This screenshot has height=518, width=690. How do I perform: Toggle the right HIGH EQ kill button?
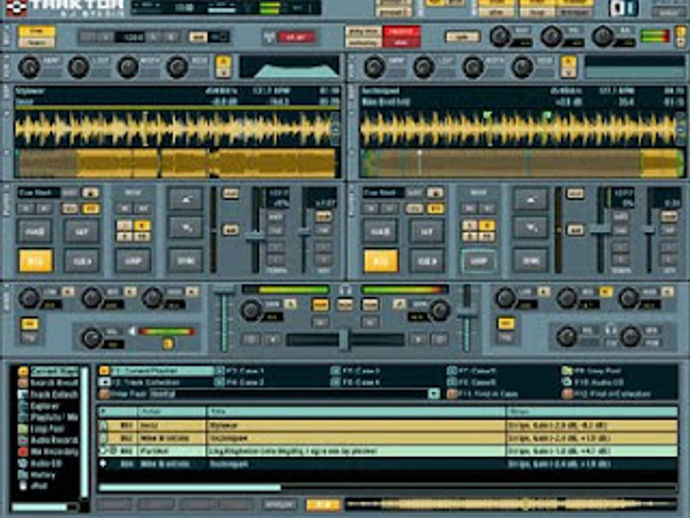668,292
